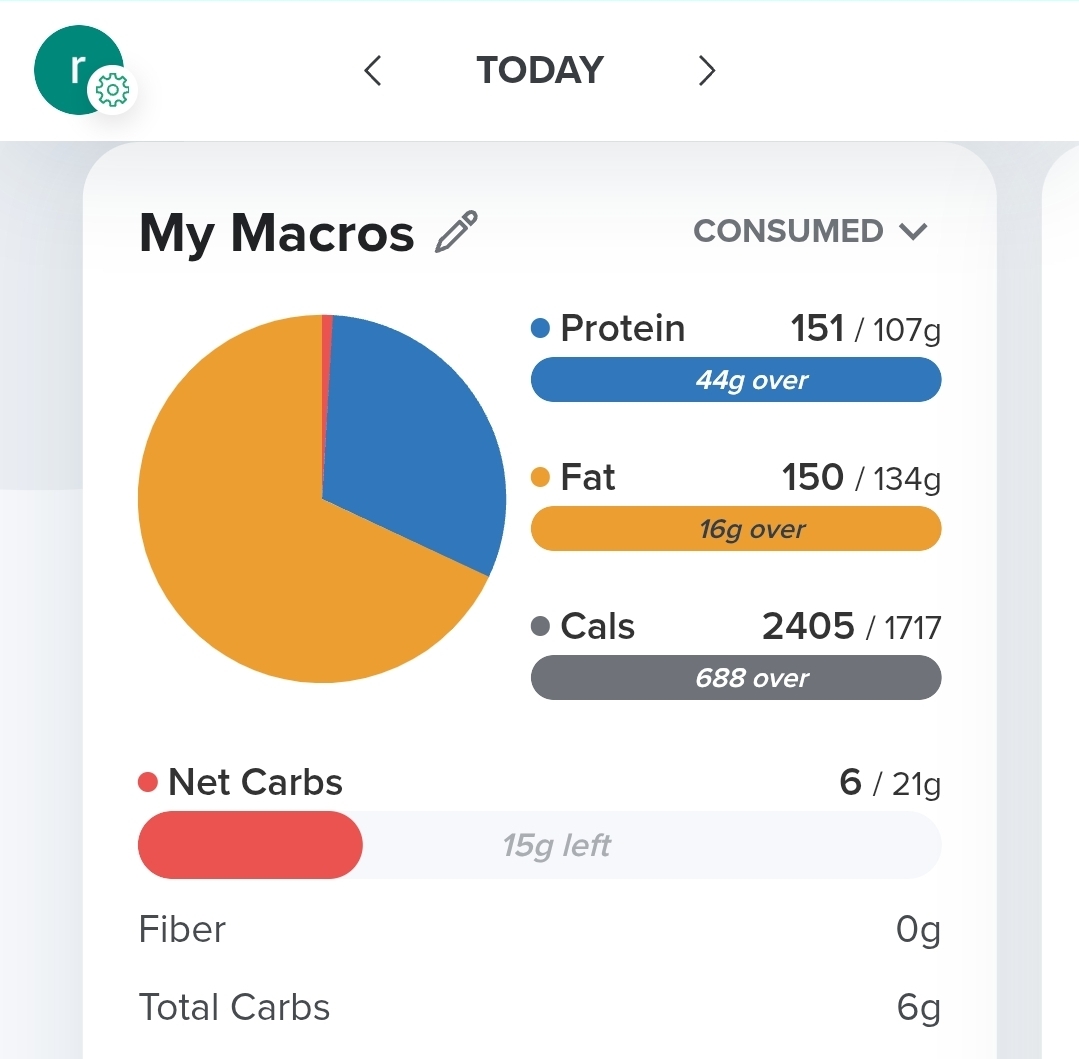Click the red Net Carbs legend dot

pyautogui.click(x=148, y=782)
